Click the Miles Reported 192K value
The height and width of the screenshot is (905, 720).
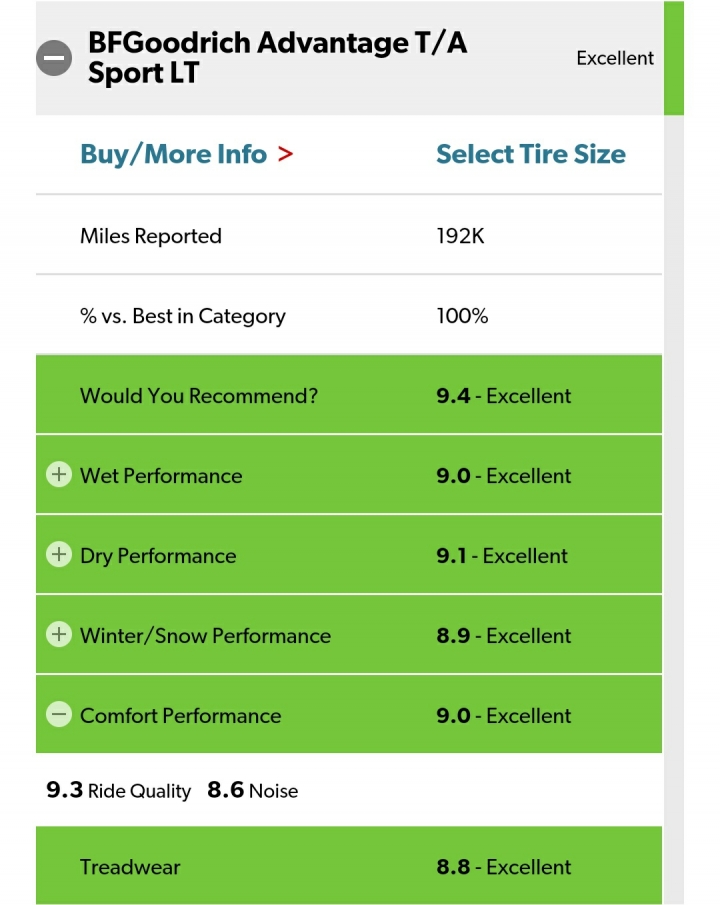tap(460, 236)
